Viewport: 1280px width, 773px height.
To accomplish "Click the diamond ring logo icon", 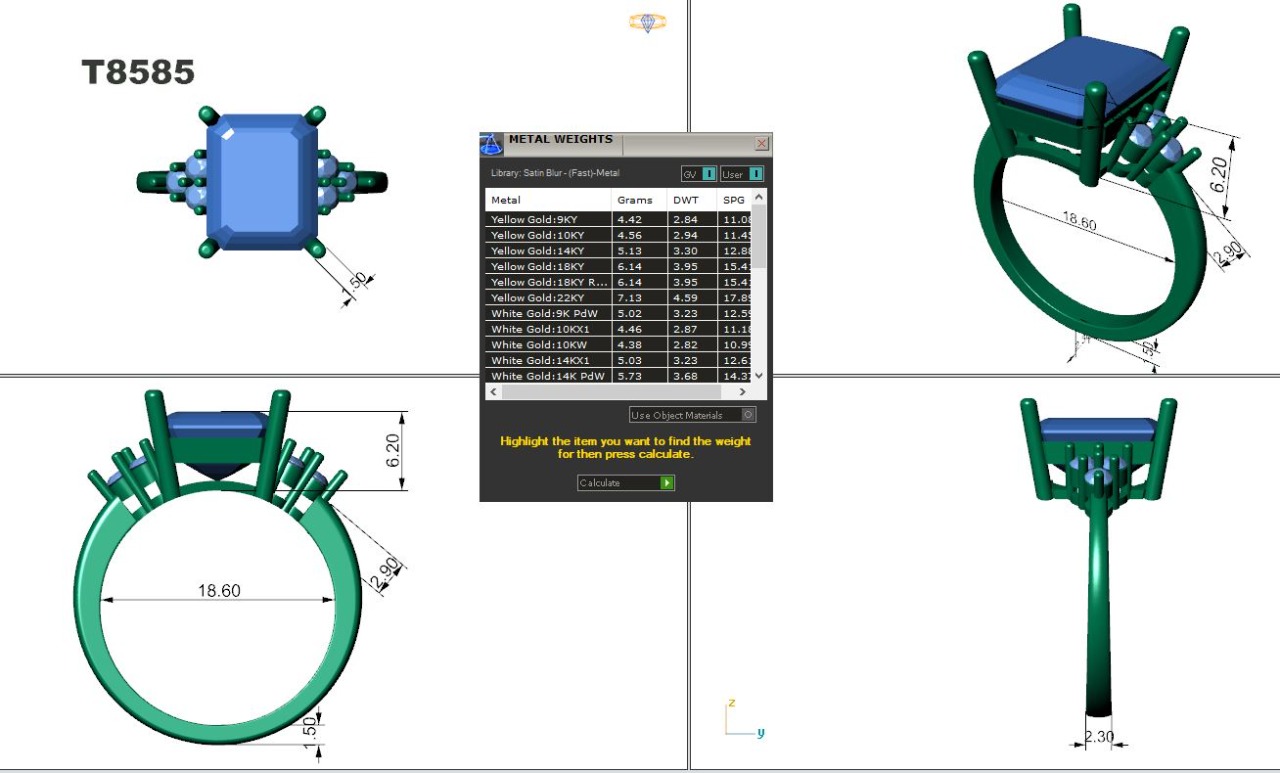I will click(x=647, y=22).
